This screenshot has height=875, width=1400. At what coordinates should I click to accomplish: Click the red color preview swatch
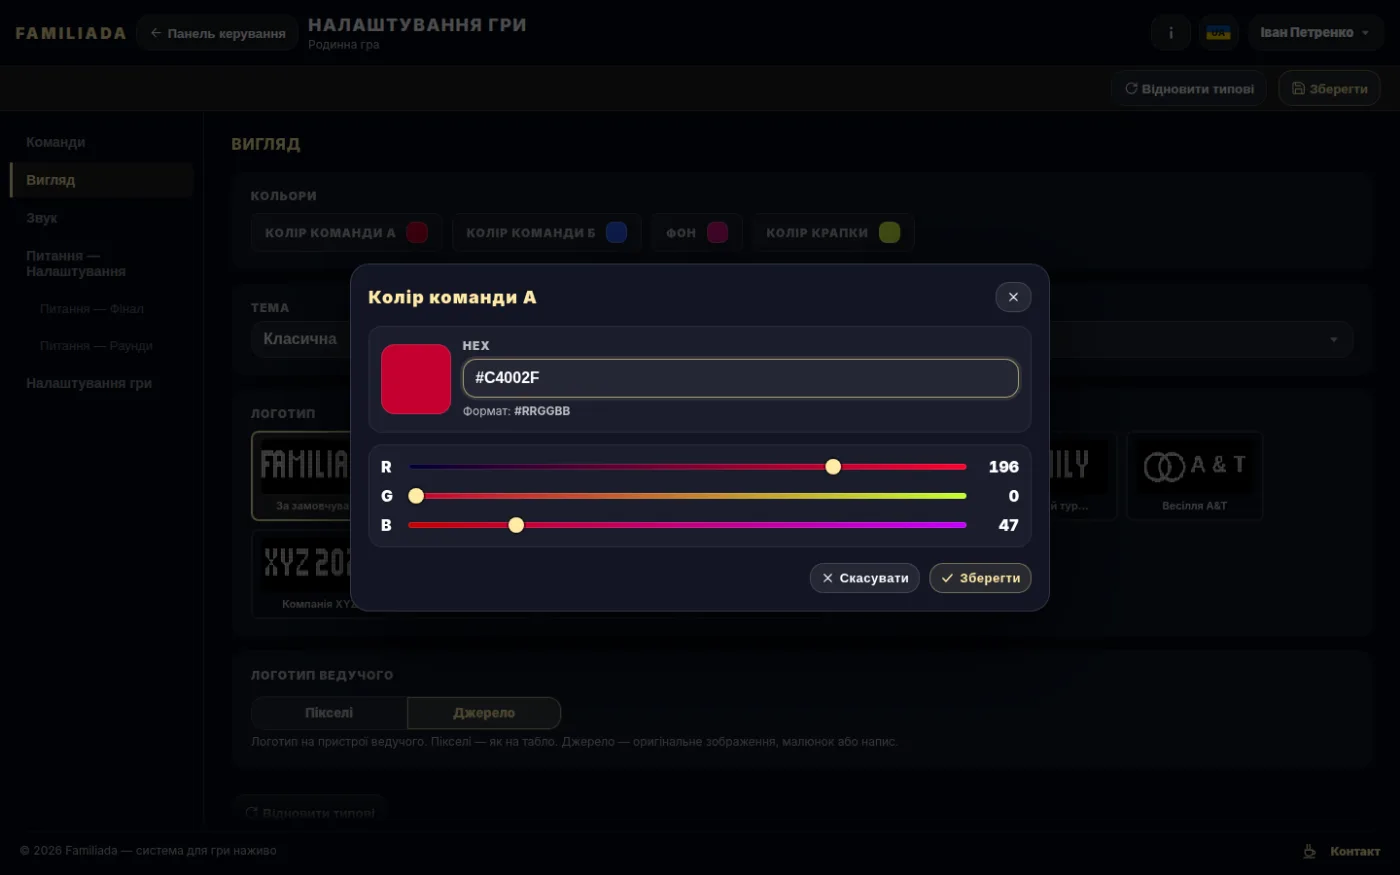click(416, 379)
